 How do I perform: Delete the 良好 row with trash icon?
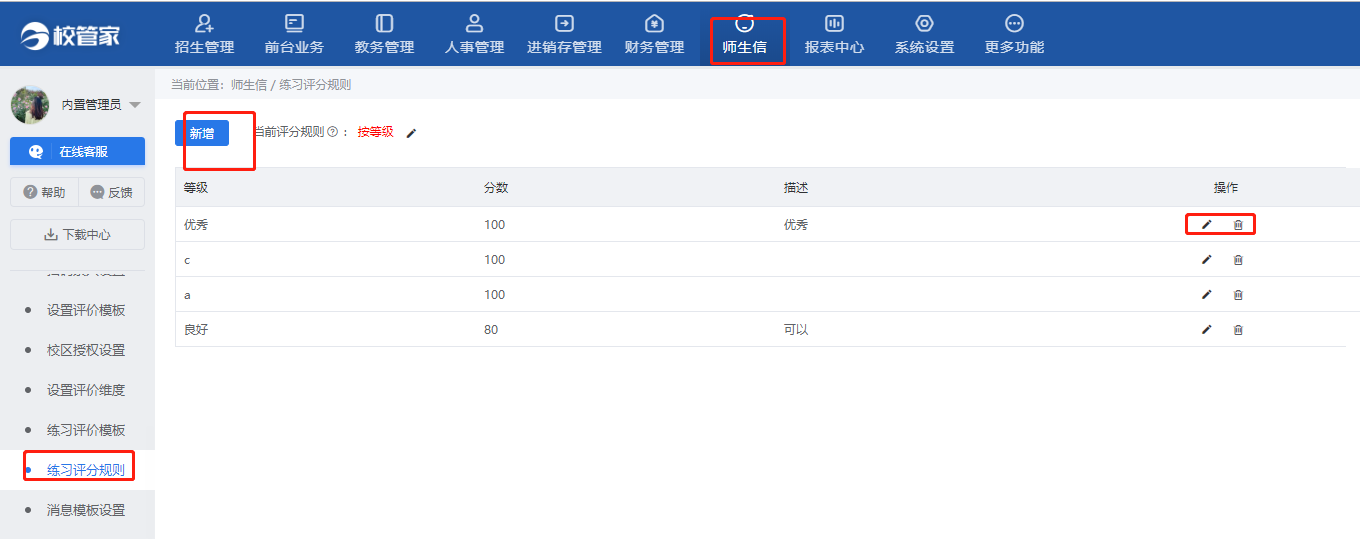tap(1238, 330)
